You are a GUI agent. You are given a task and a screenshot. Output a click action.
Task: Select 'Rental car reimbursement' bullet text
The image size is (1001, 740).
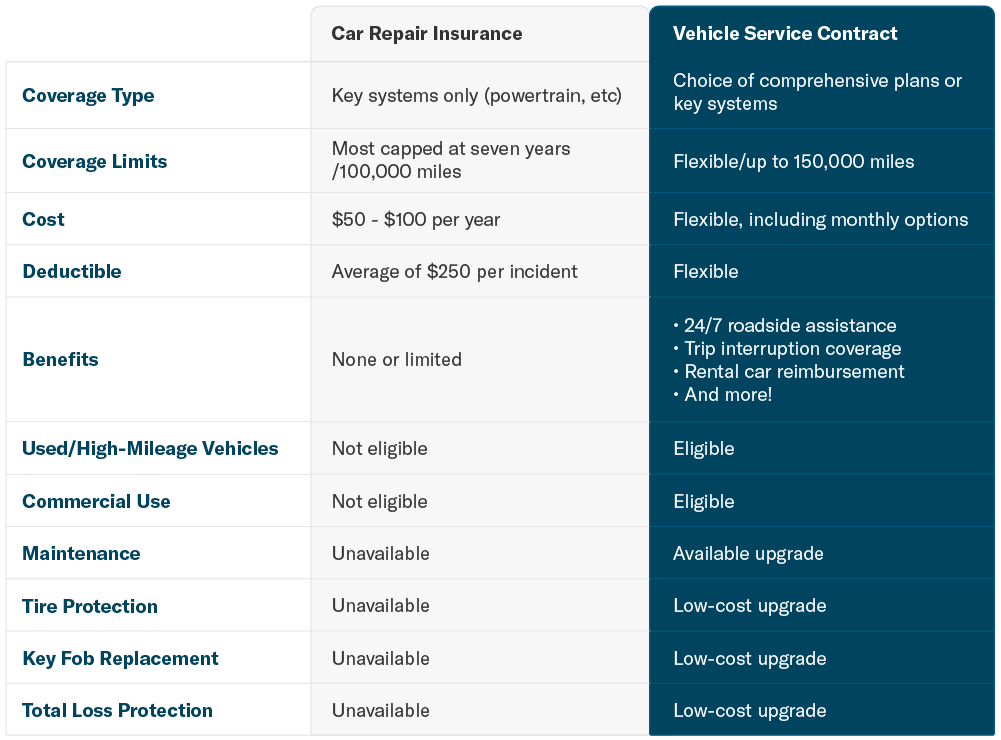coord(794,372)
